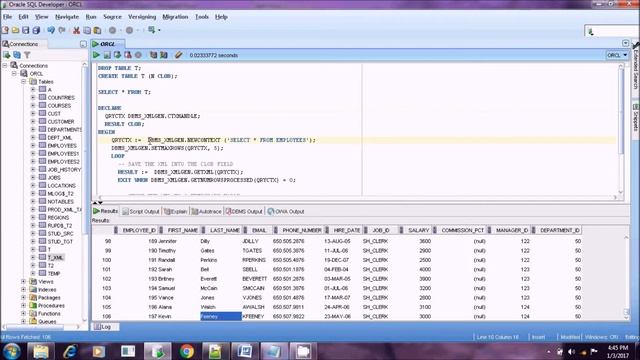Click the search field at top right
The height and width of the screenshot is (360, 640).
click(611, 31)
